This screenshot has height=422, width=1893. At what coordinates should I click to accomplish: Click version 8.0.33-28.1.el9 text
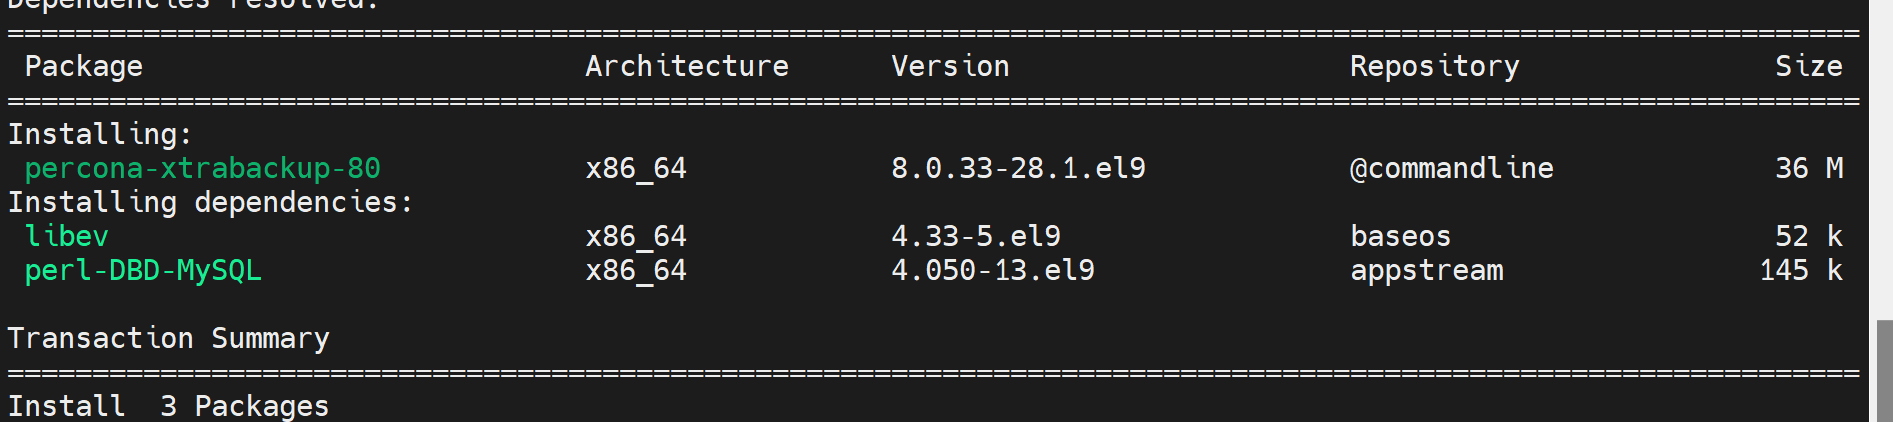pyautogui.click(x=1018, y=168)
